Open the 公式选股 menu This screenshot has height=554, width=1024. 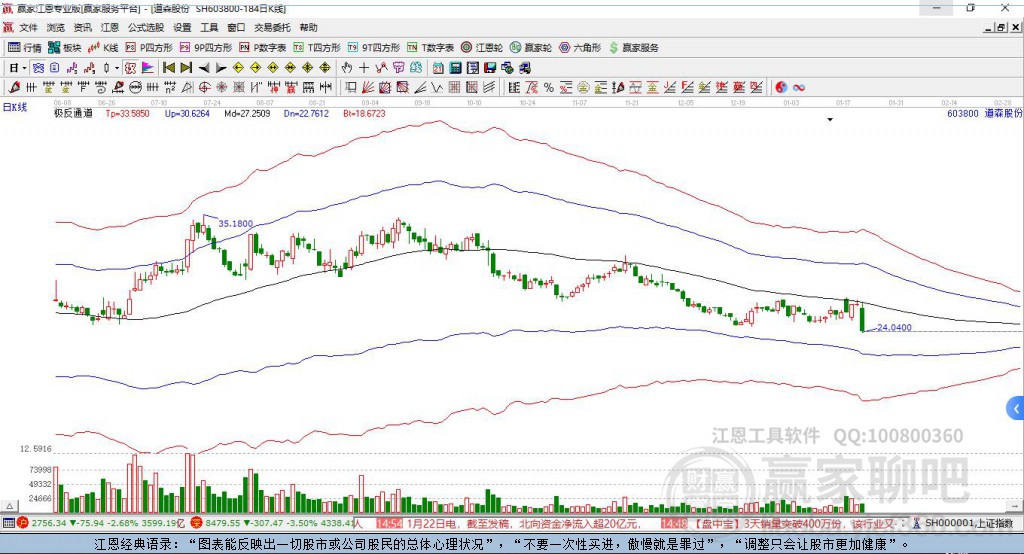pos(146,27)
